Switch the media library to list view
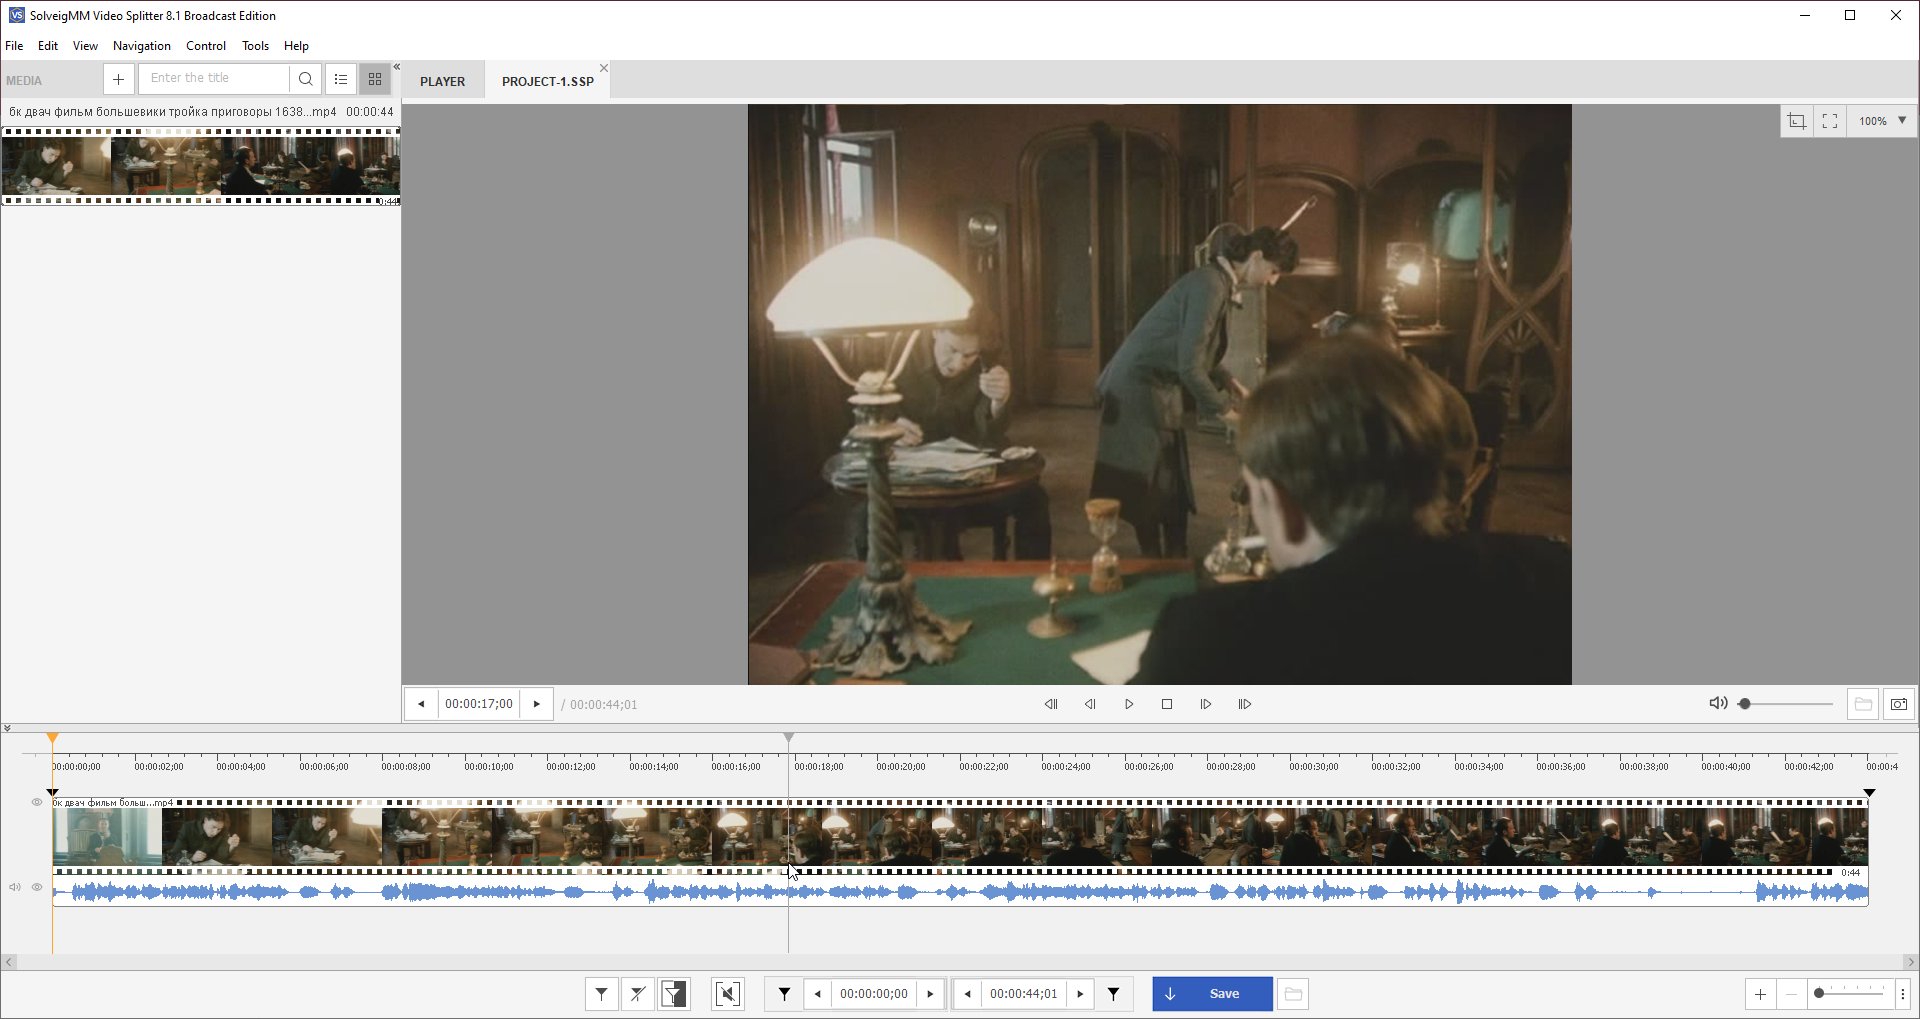The height and width of the screenshot is (1019, 1920). (x=341, y=79)
